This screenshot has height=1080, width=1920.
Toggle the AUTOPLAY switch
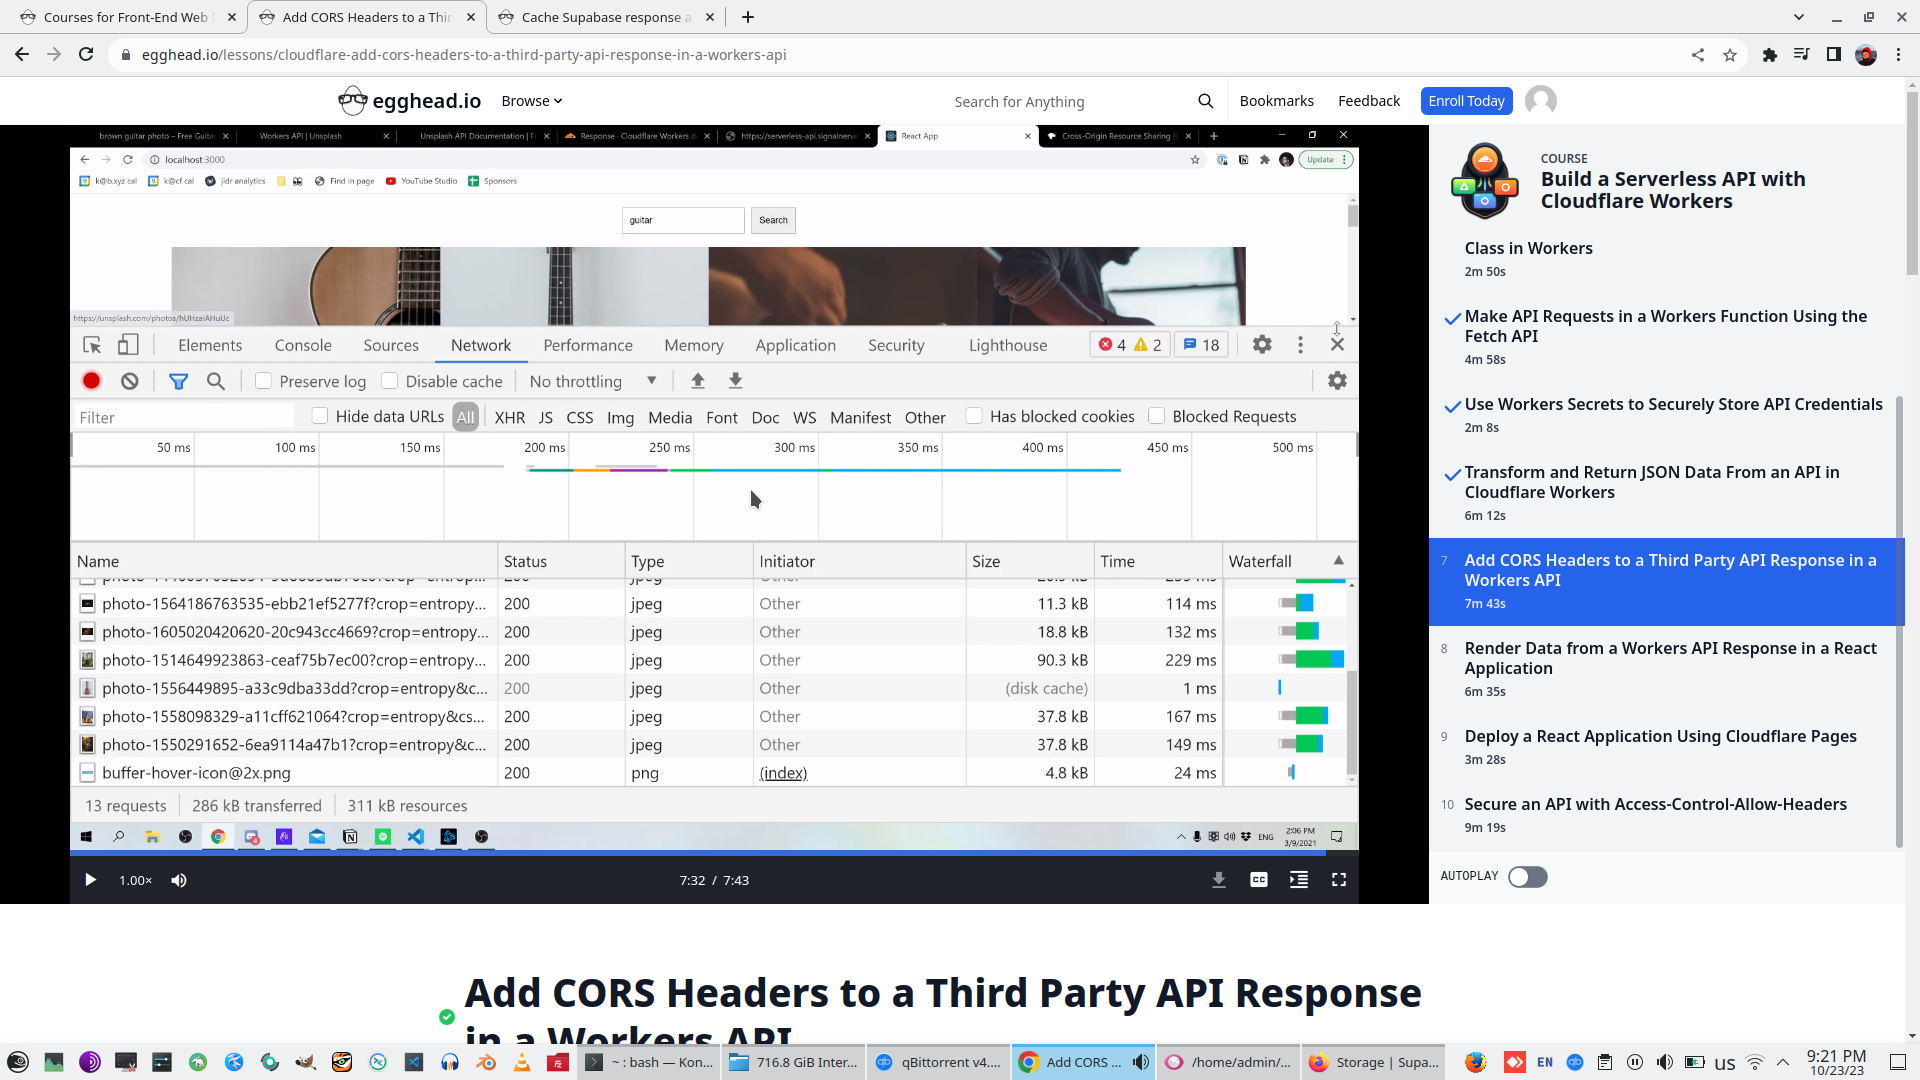[1527, 877]
